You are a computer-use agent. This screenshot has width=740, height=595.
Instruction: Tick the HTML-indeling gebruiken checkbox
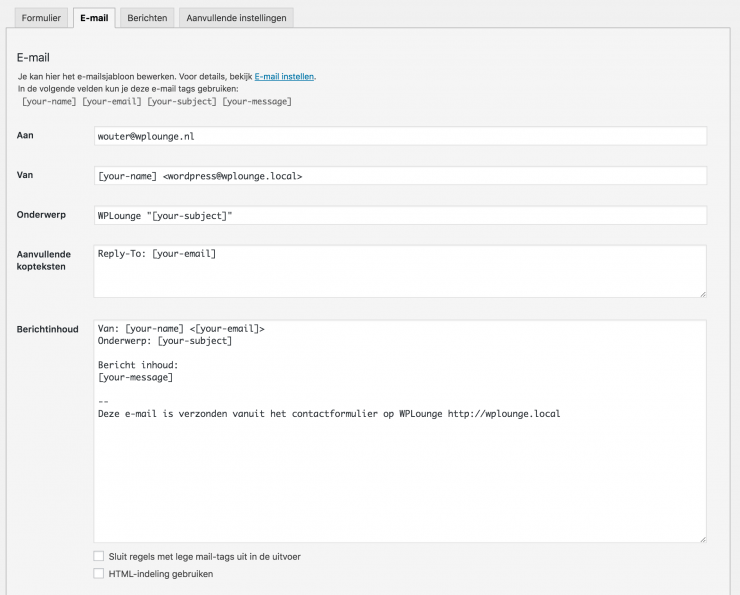click(x=98, y=574)
